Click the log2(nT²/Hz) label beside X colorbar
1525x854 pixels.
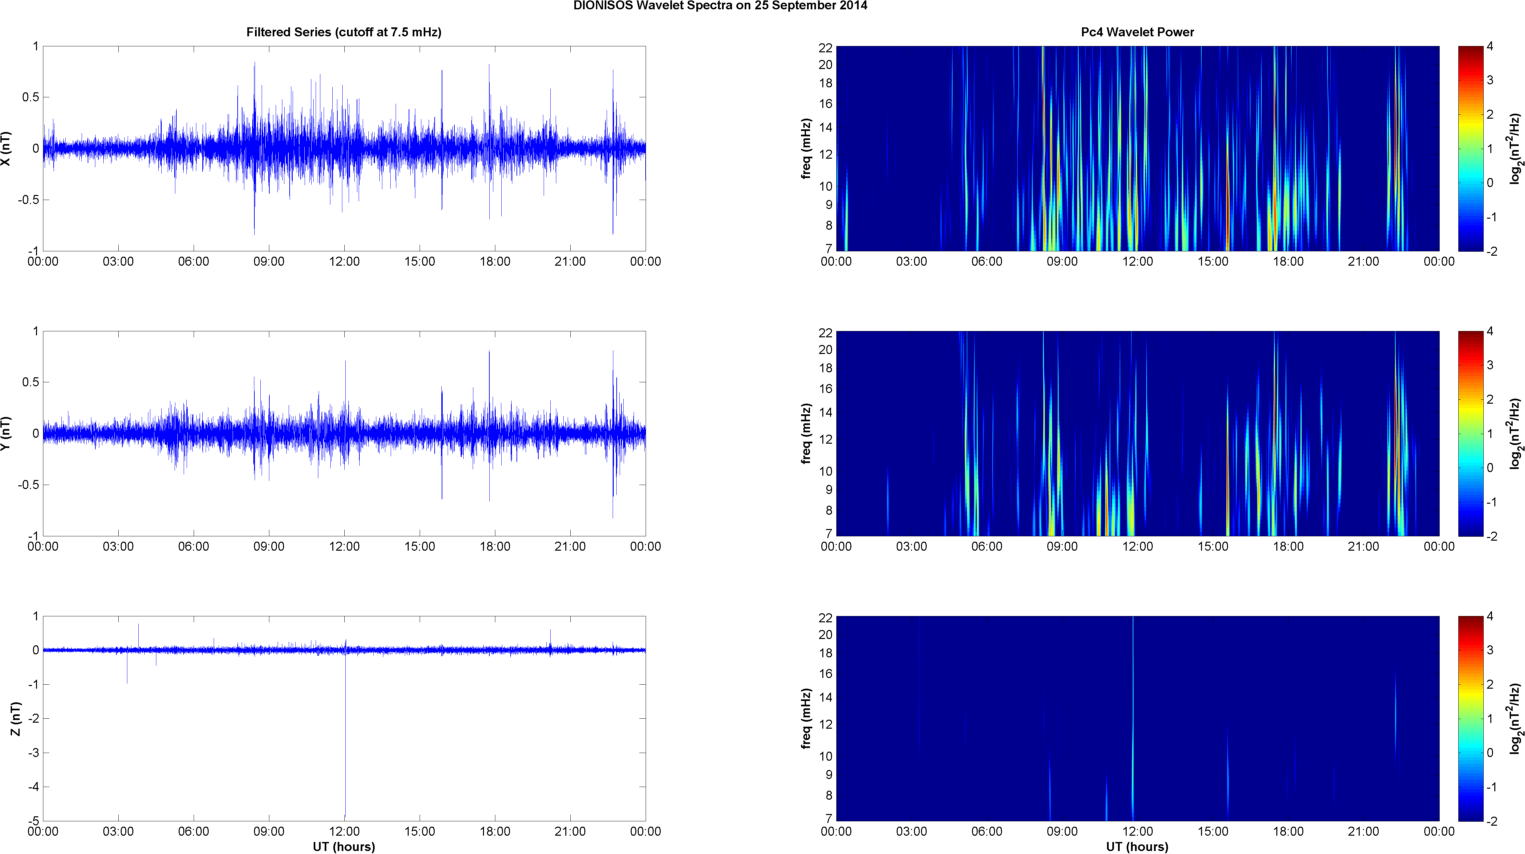[1516, 148]
